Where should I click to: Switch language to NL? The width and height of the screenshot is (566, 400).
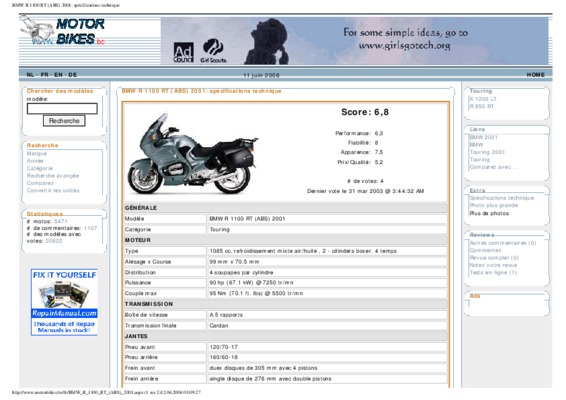click(30, 75)
